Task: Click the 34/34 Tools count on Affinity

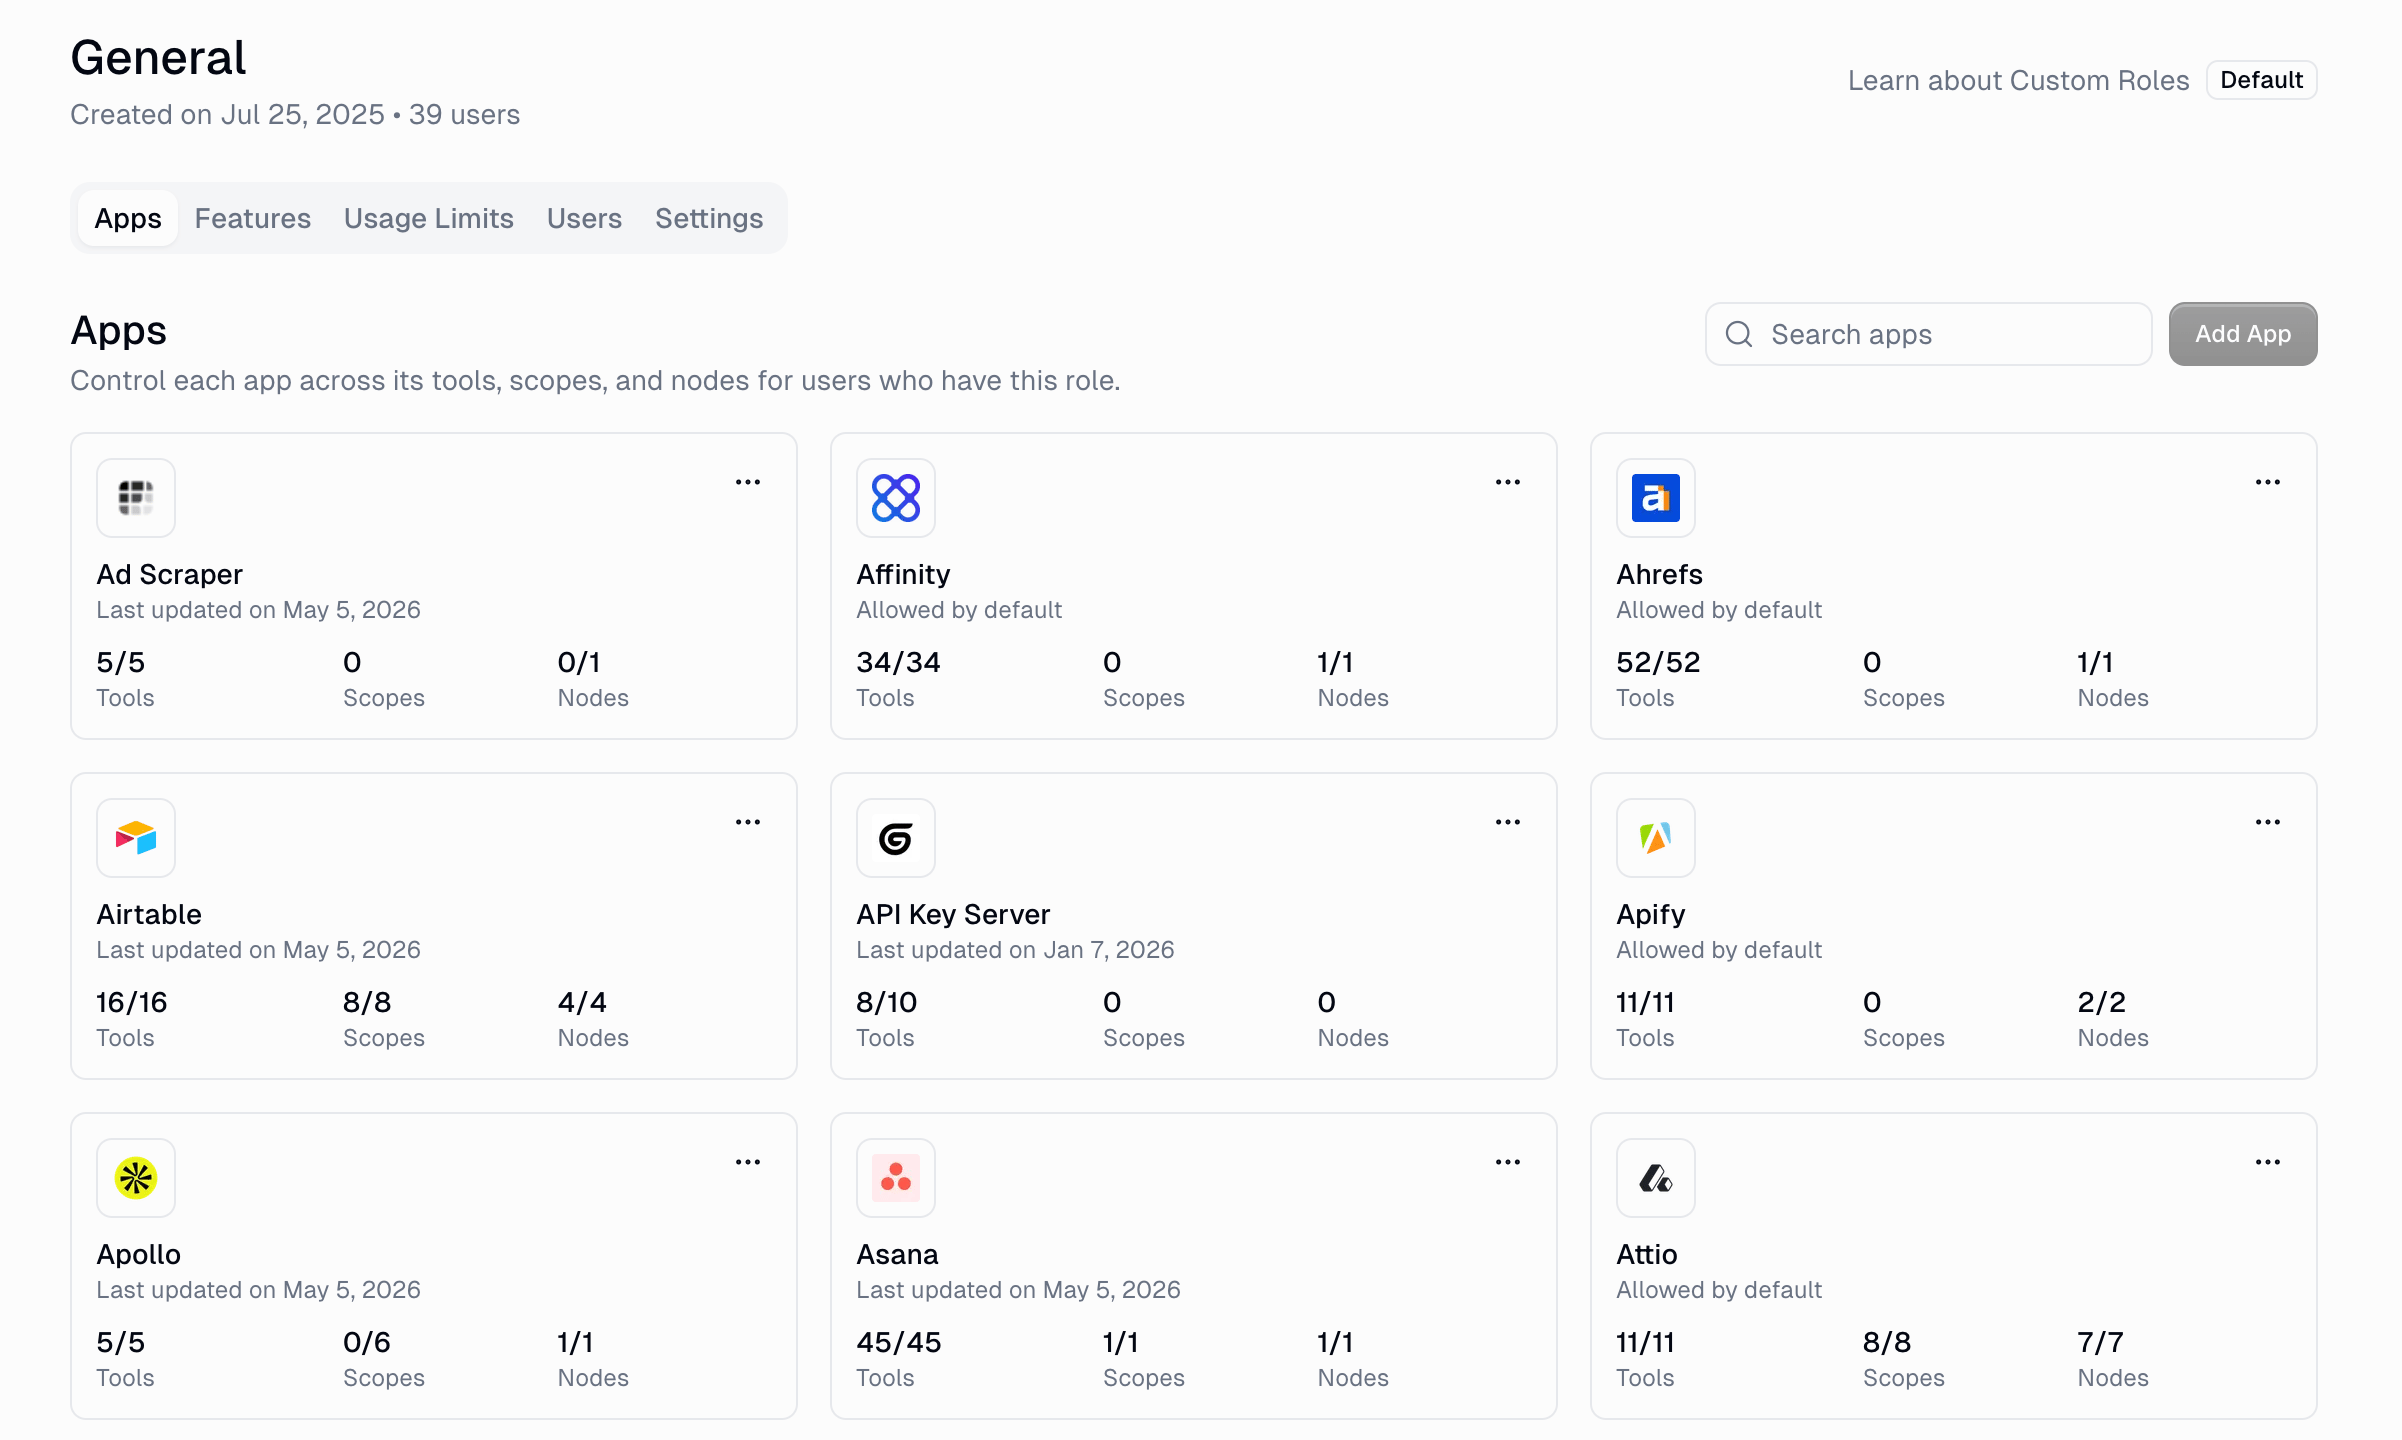Action: tap(898, 662)
